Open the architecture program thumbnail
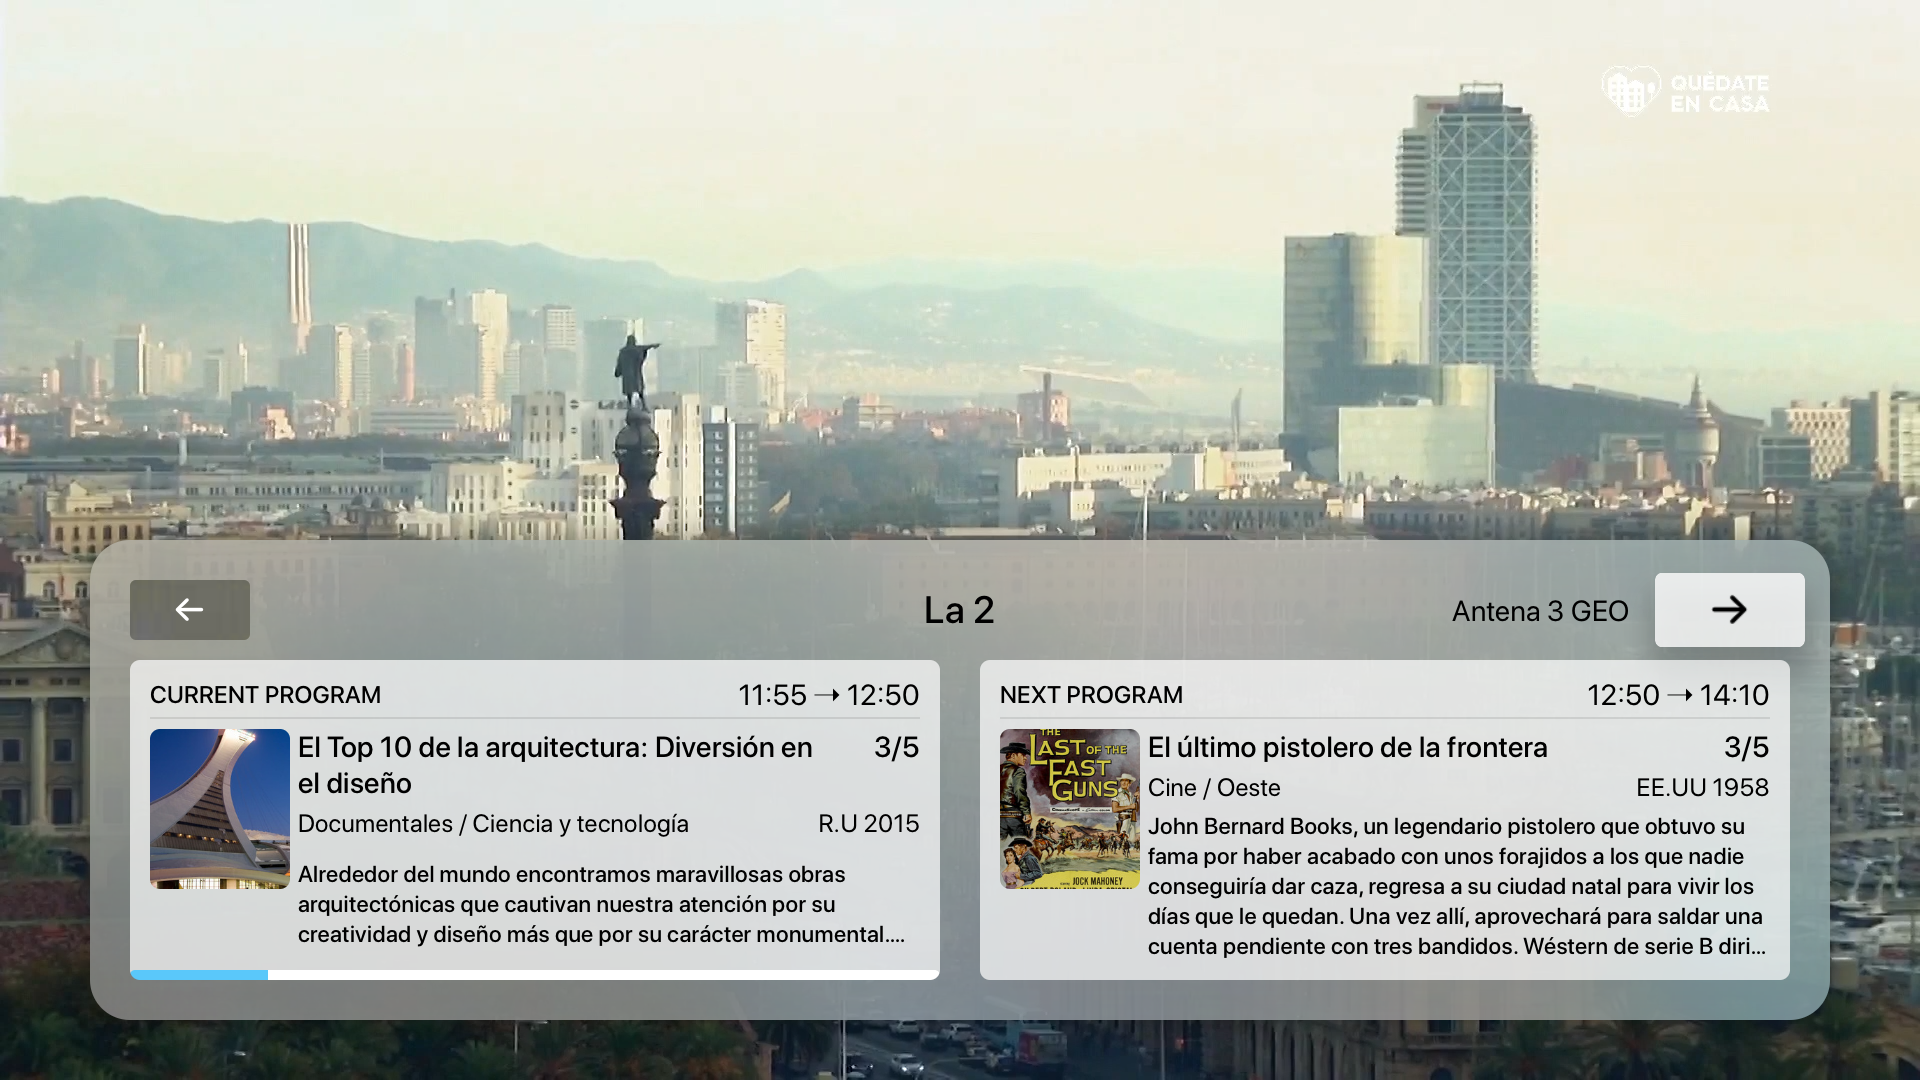This screenshot has height=1080, width=1920. [x=220, y=809]
